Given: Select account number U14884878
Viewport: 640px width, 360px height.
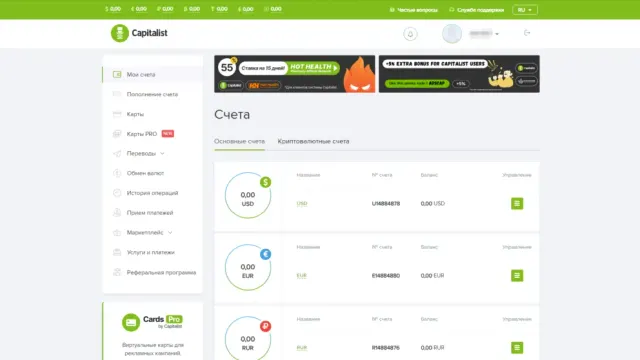Looking at the screenshot, I should (x=386, y=203).
